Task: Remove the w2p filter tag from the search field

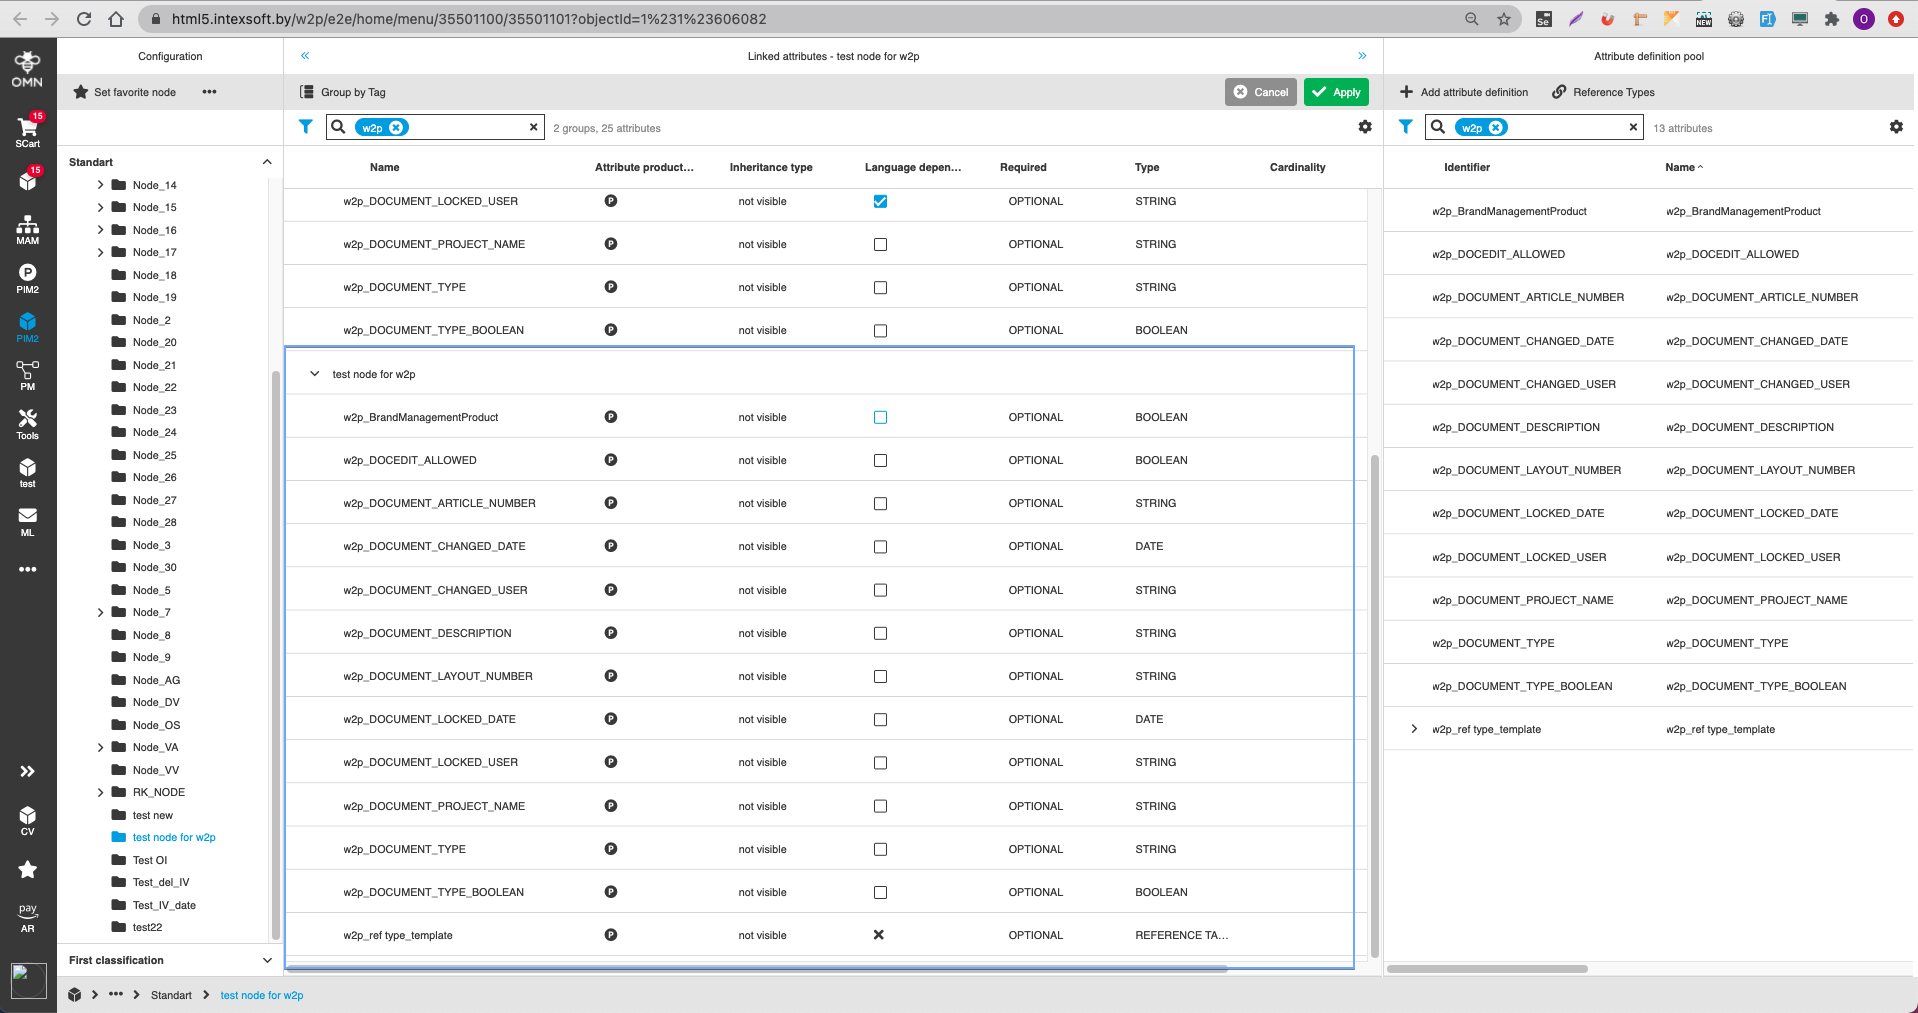Action: point(398,127)
